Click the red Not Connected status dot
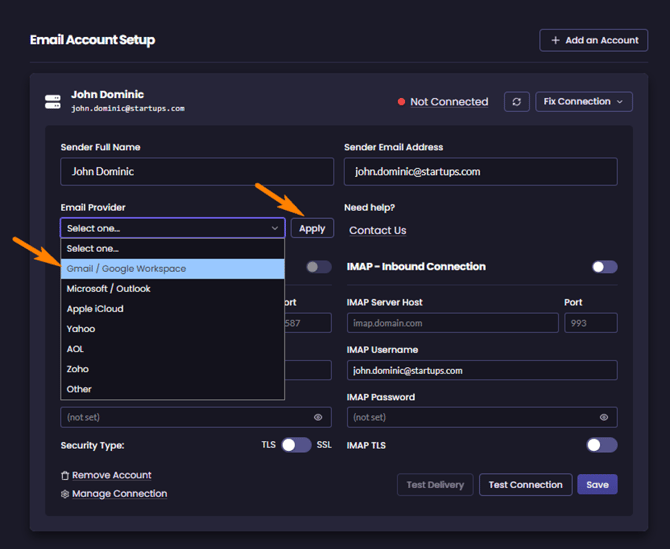670x549 pixels. click(401, 102)
